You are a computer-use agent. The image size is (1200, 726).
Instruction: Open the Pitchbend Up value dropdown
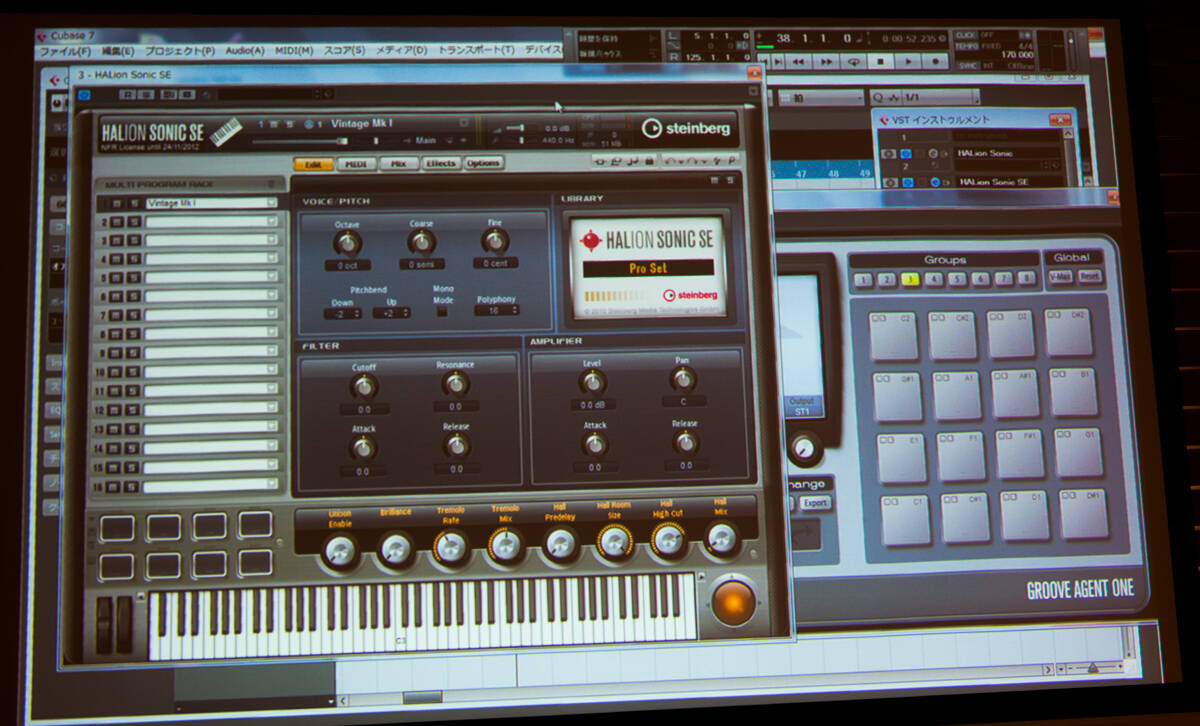tap(390, 312)
